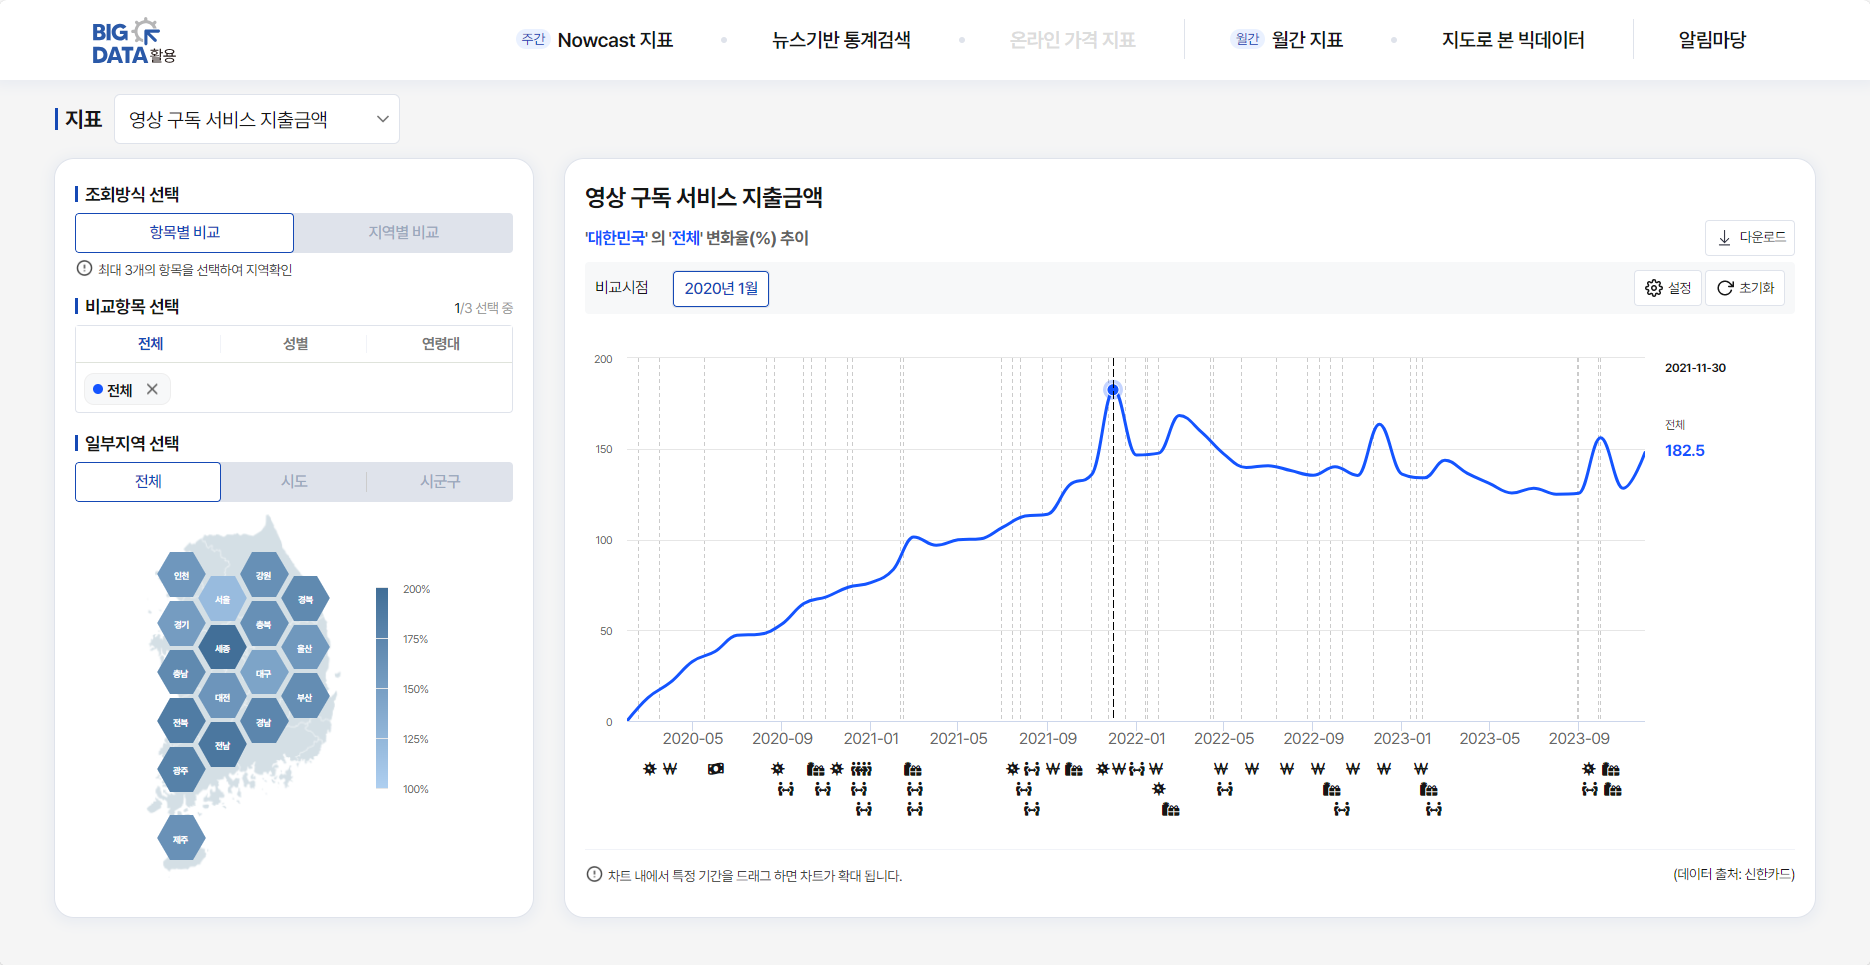The height and width of the screenshot is (965, 1870).
Task: Select the 시군구 region level option
Action: point(440,481)
